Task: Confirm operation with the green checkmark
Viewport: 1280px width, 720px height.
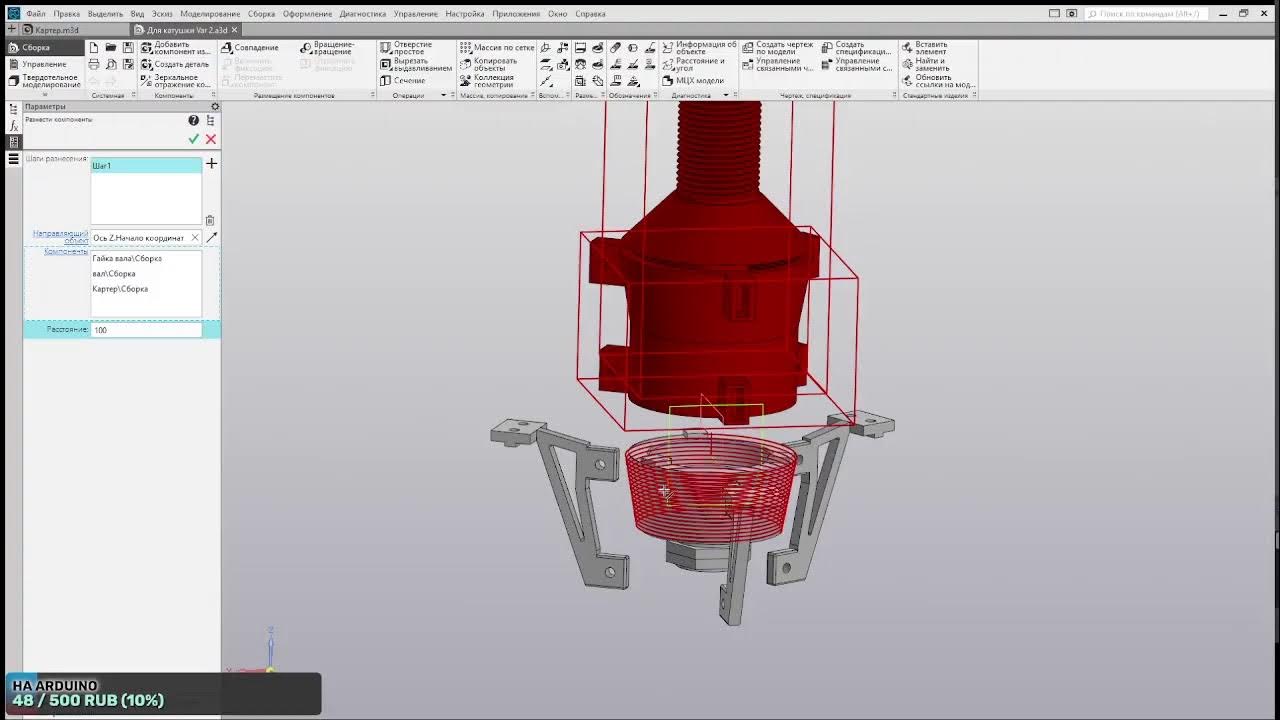Action: pos(194,139)
